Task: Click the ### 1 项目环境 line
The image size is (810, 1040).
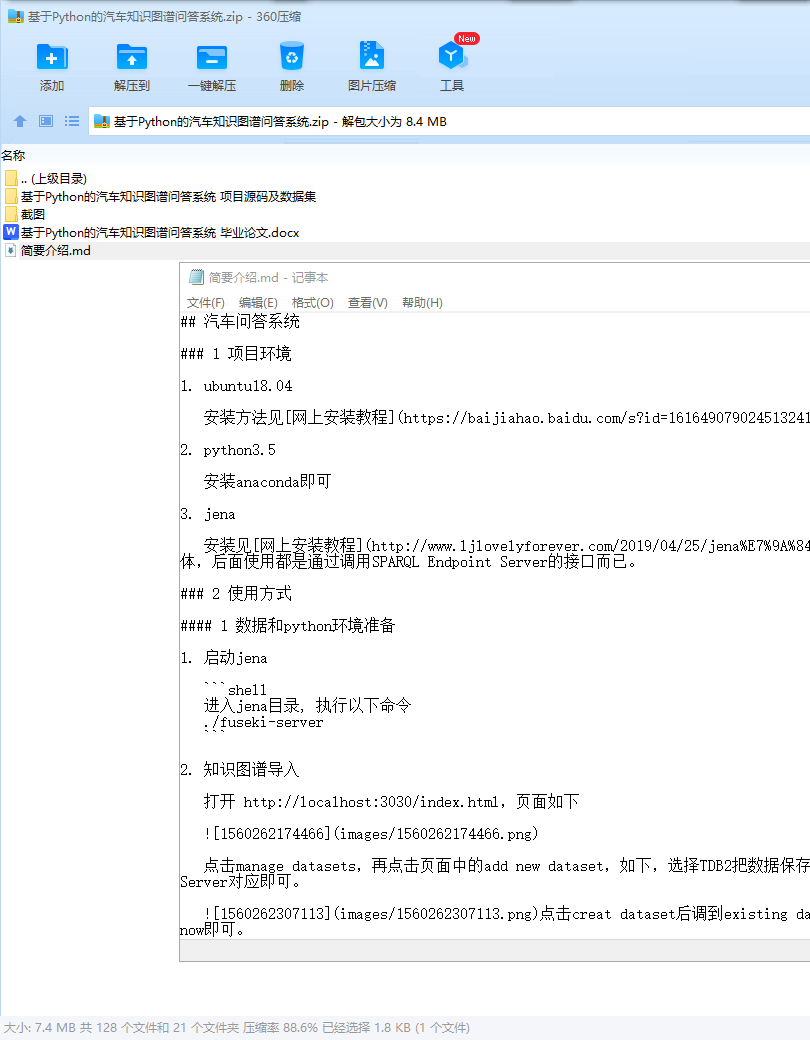Action: point(236,354)
